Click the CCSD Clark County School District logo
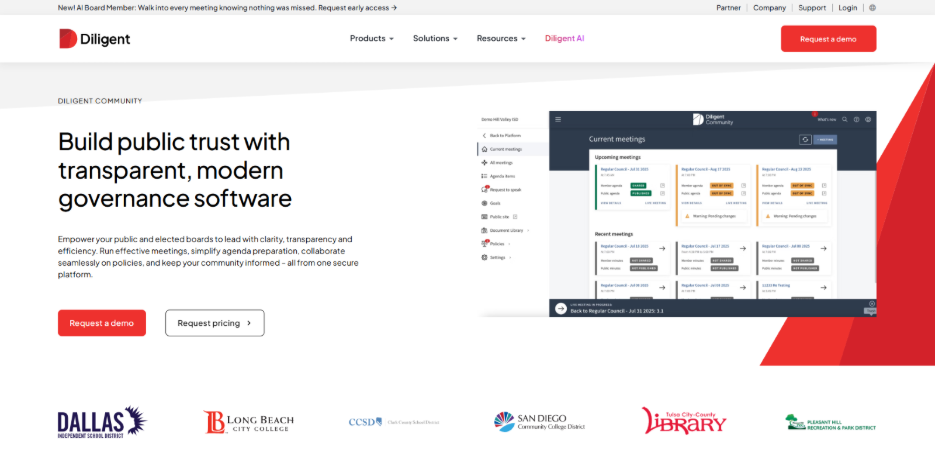936x463 pixels. pyautogui.click(x=393, y=422)
